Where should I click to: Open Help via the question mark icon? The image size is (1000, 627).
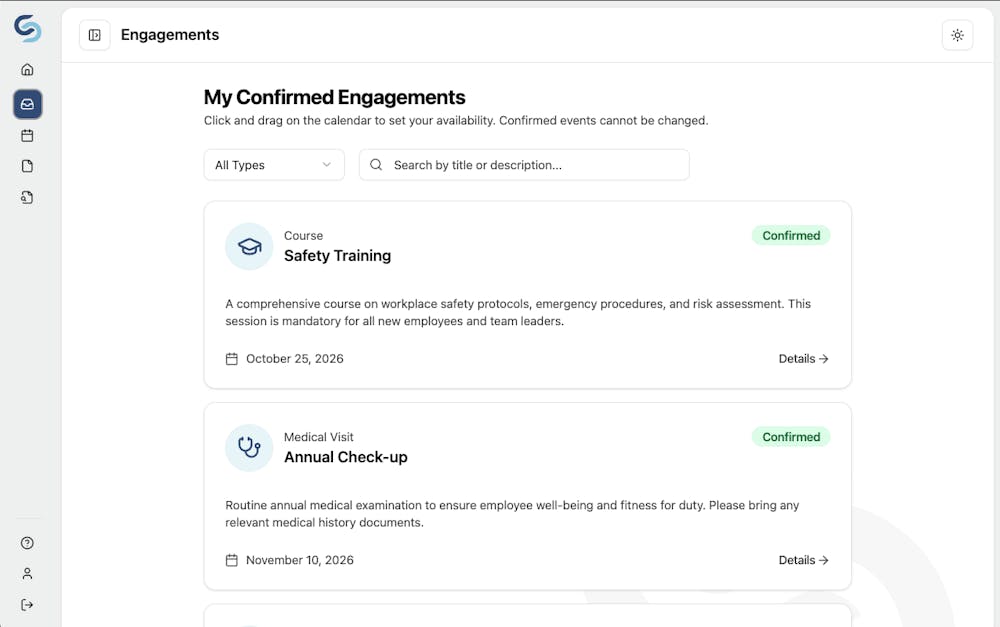point(27,542)
